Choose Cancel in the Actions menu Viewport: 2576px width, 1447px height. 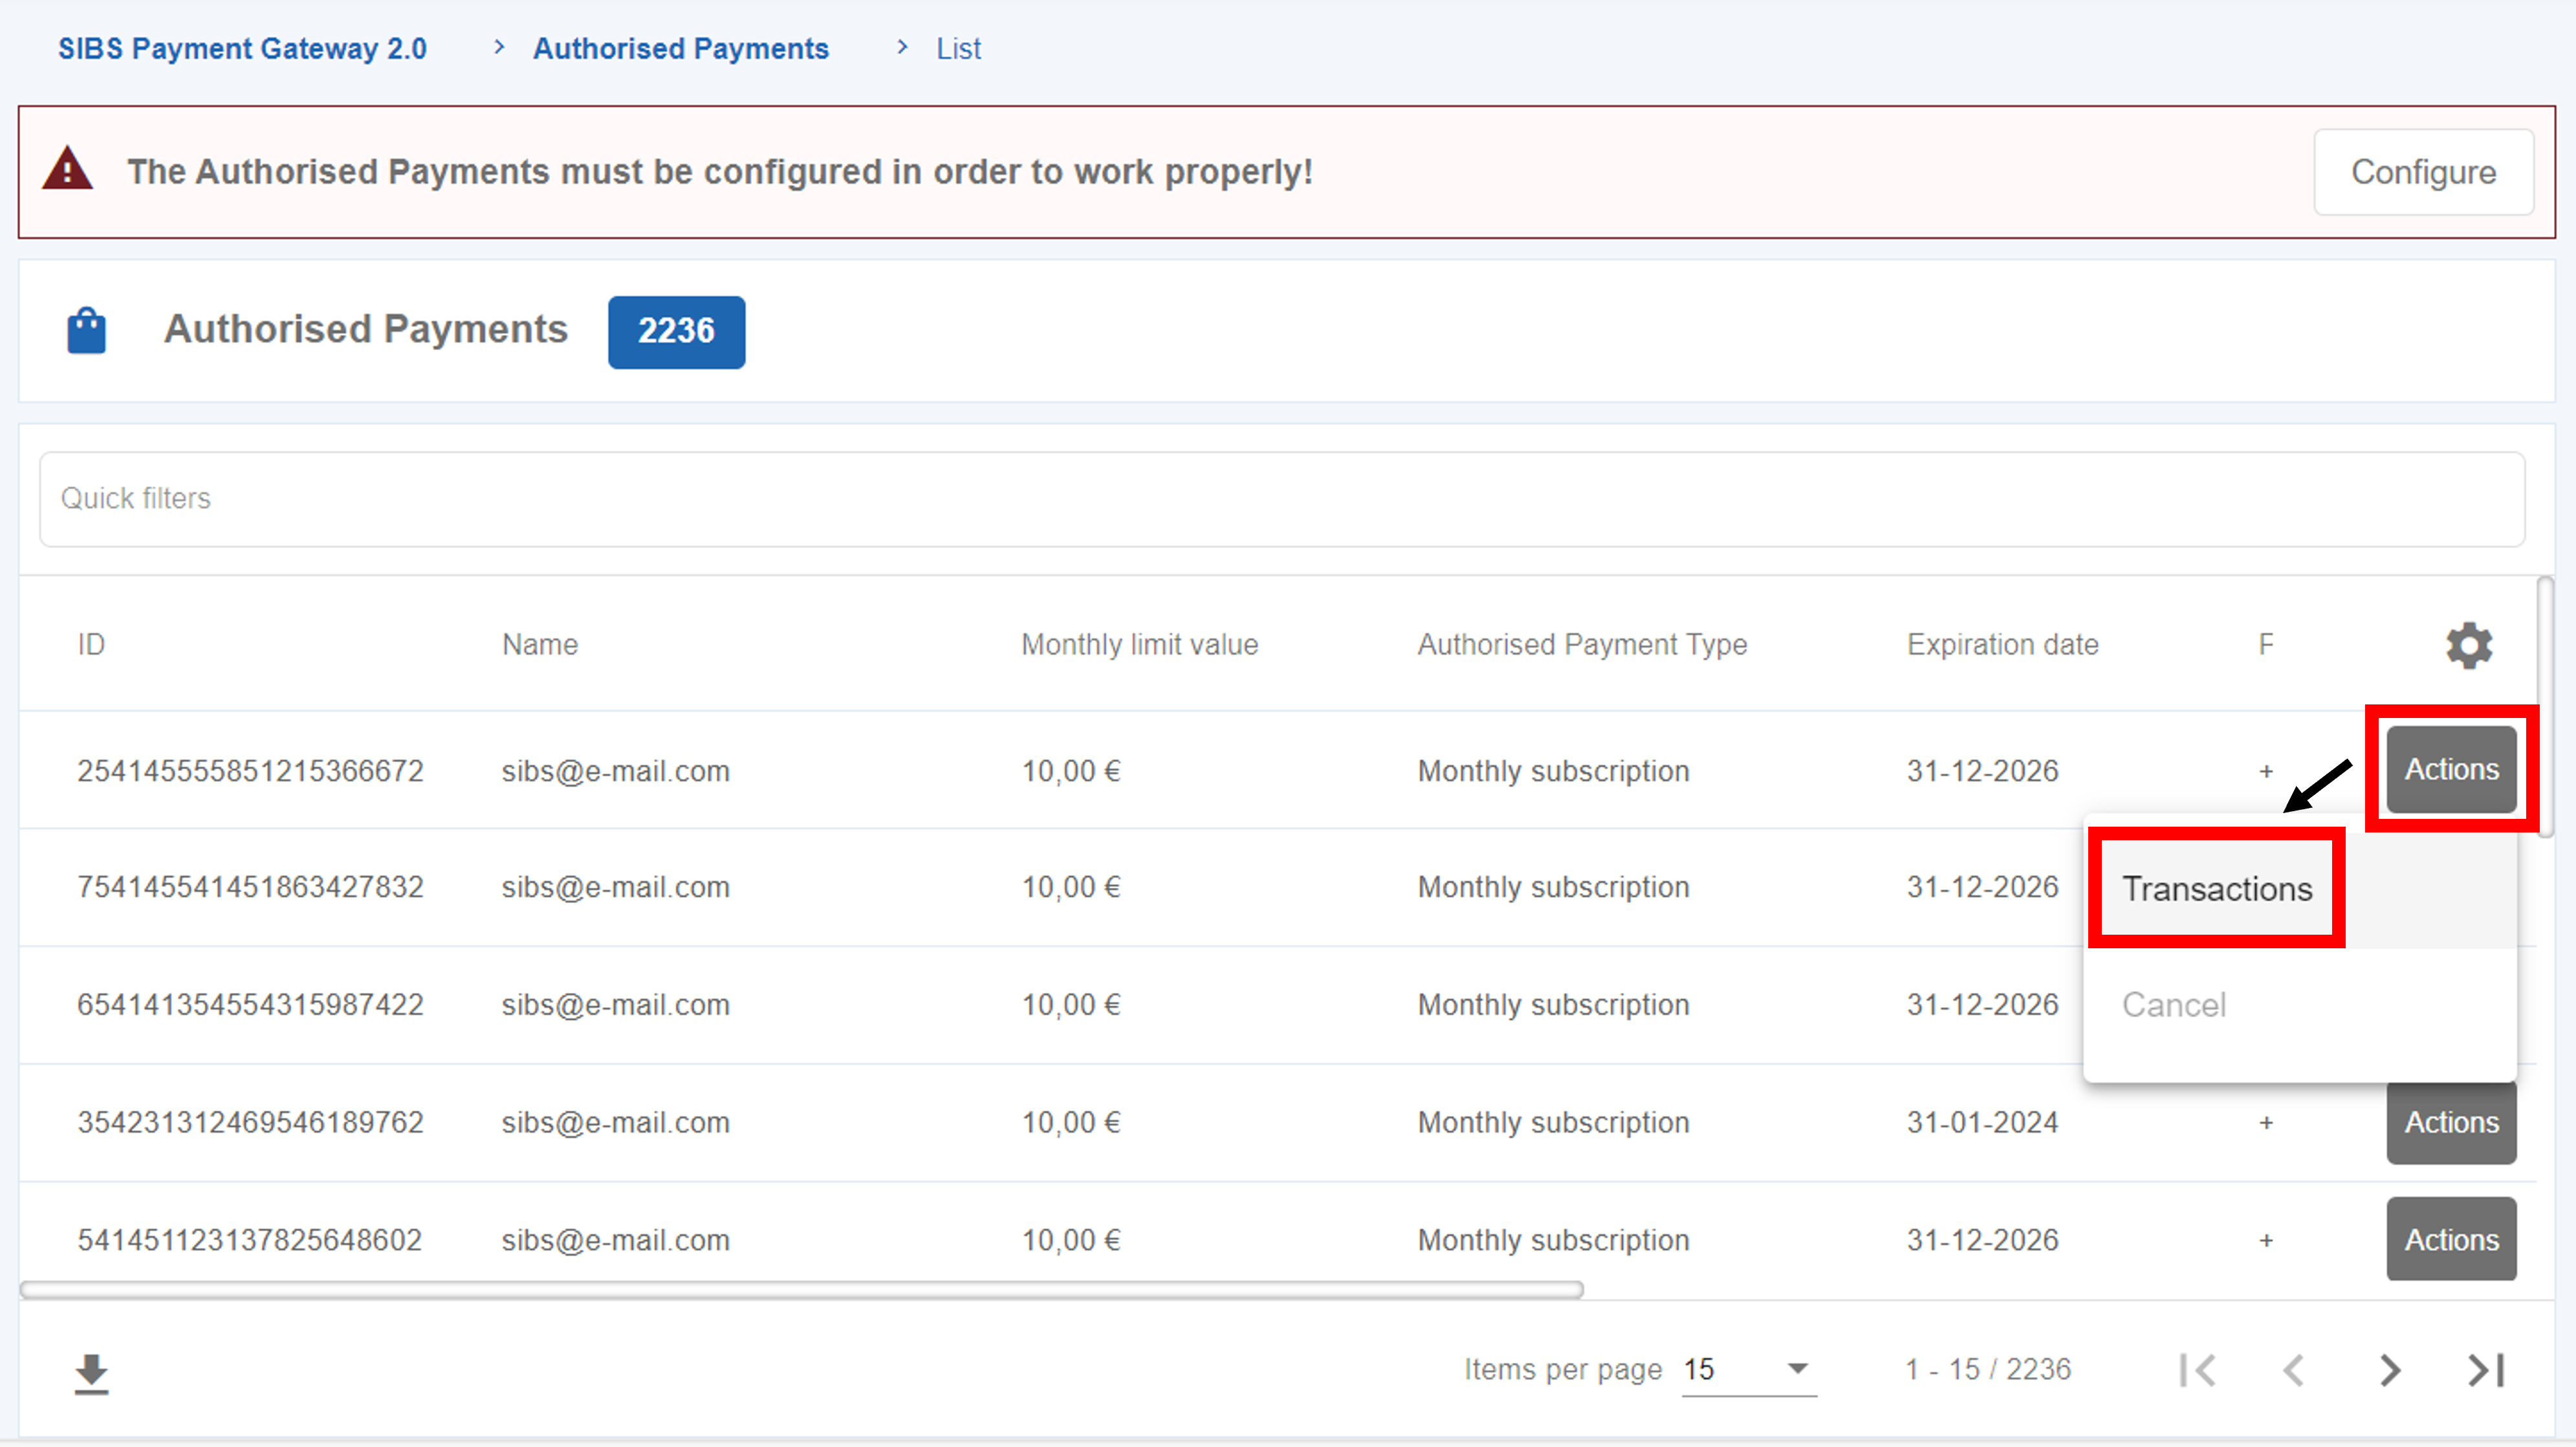click(2174, 1005)
